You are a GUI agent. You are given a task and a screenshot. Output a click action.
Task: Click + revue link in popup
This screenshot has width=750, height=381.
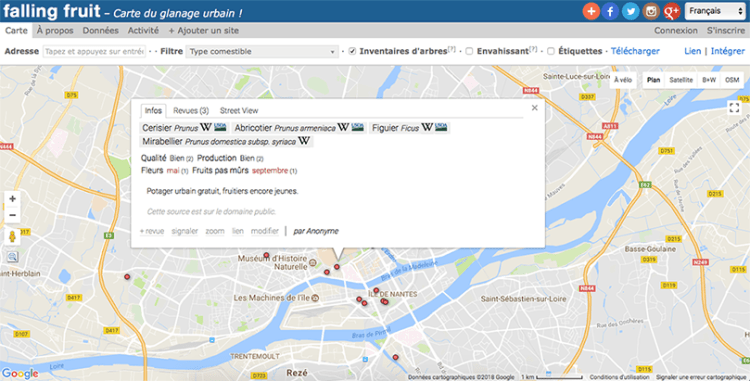(x=152, y=231)
